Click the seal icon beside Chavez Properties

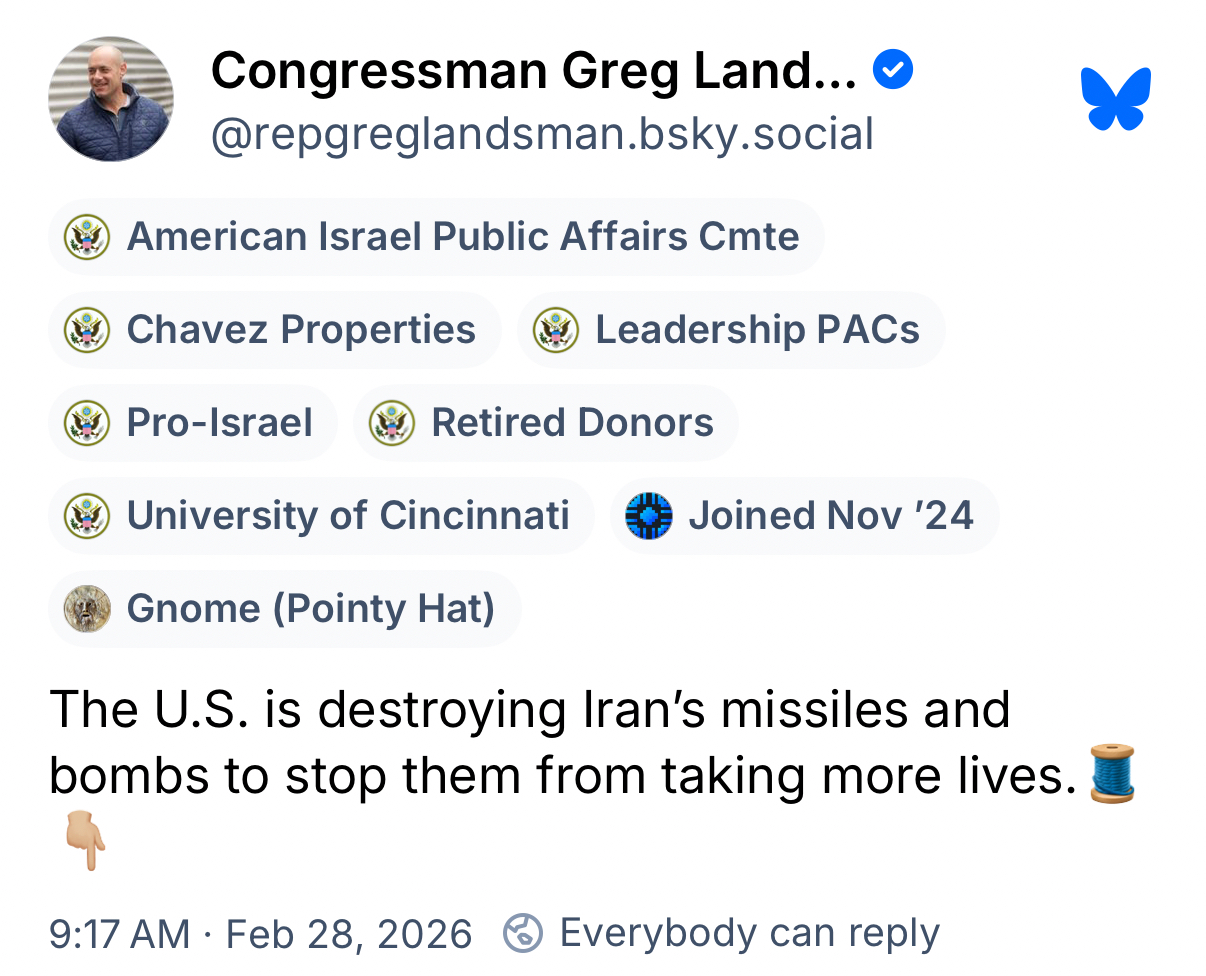pyautogui.click(x=87, y=330)
